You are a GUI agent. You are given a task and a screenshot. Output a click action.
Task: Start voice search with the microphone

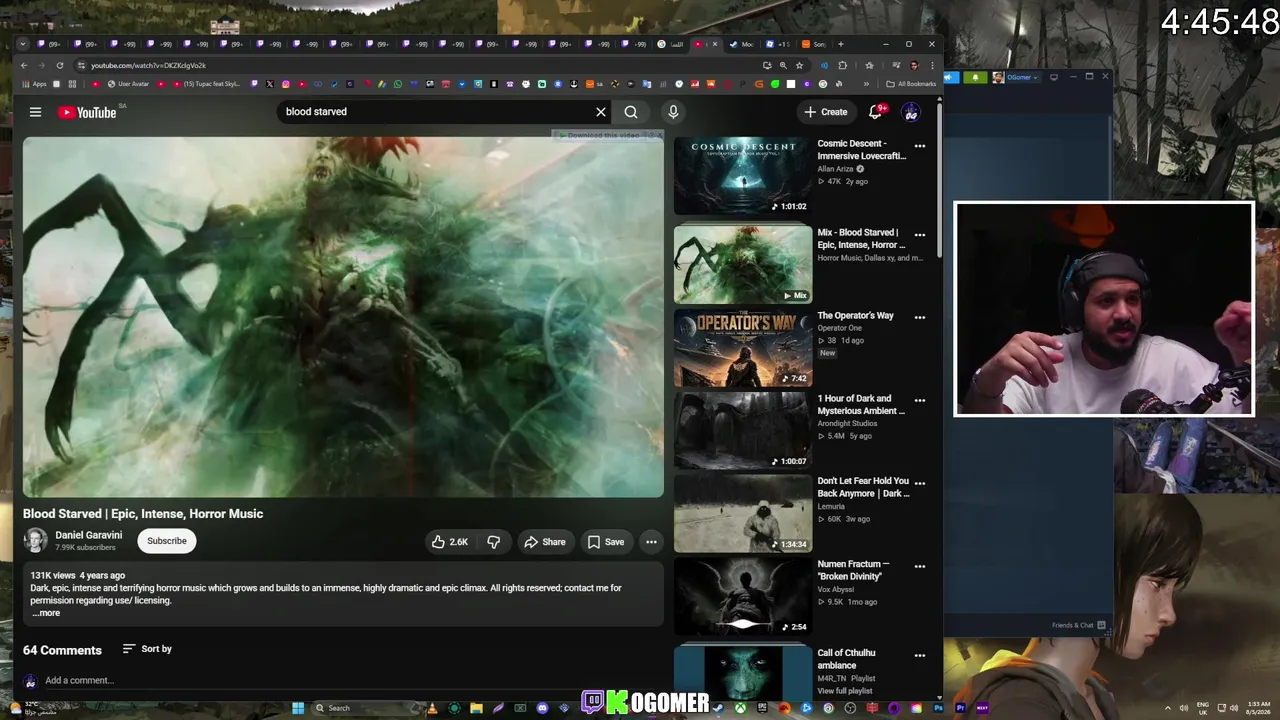click(673, 112)
